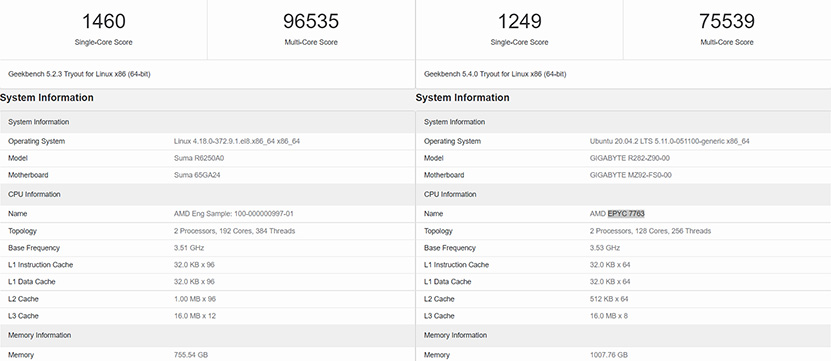Click the left System Information heading
Viewport: 831px width, 361px height.
47,98
